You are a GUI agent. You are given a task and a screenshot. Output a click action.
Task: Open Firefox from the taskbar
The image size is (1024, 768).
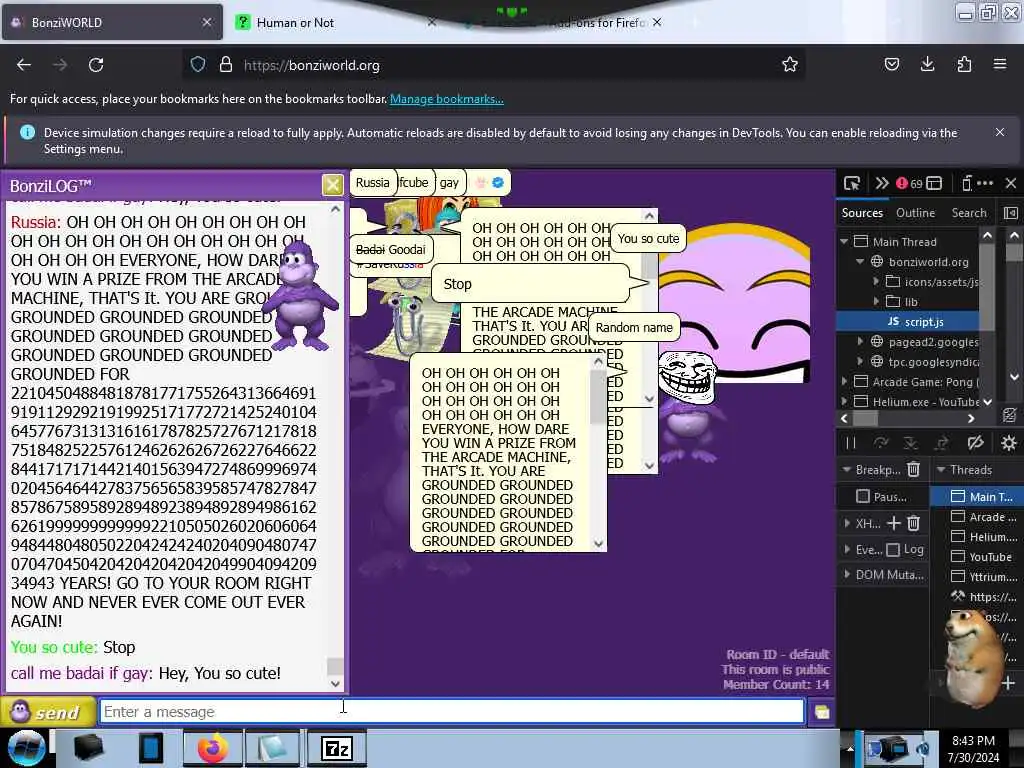point(212,748)
